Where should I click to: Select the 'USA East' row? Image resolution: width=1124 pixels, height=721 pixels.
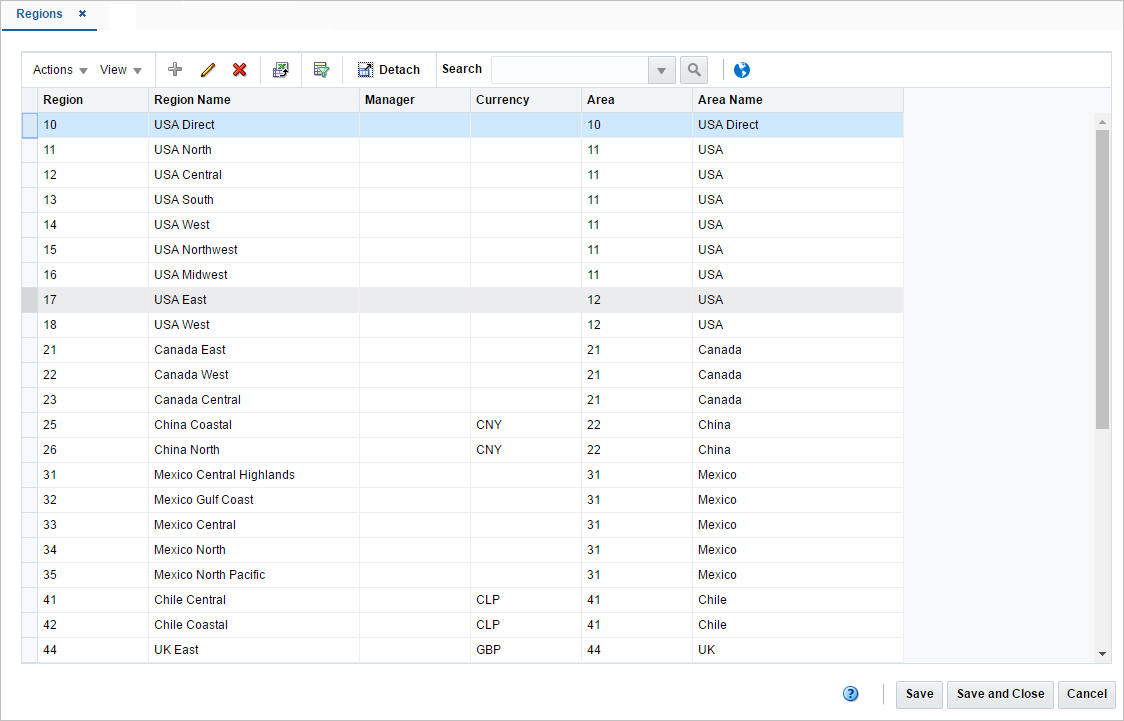[x=462, y=300]
